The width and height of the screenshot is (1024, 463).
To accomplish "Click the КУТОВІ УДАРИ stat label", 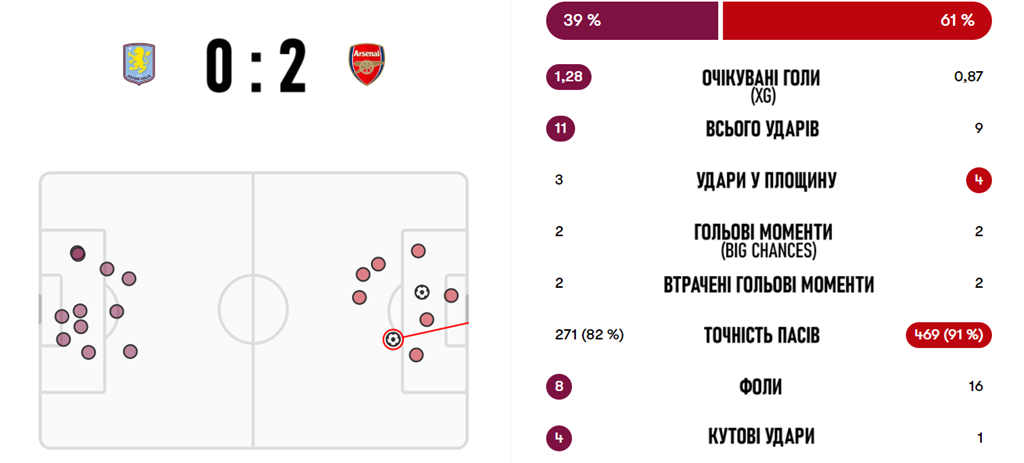I will tap(761, 437).
